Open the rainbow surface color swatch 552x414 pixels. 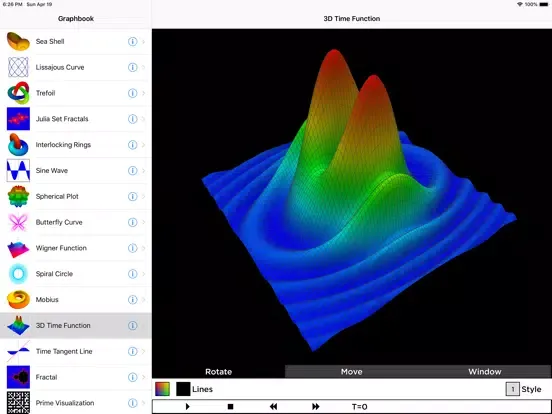click(162, 389)
